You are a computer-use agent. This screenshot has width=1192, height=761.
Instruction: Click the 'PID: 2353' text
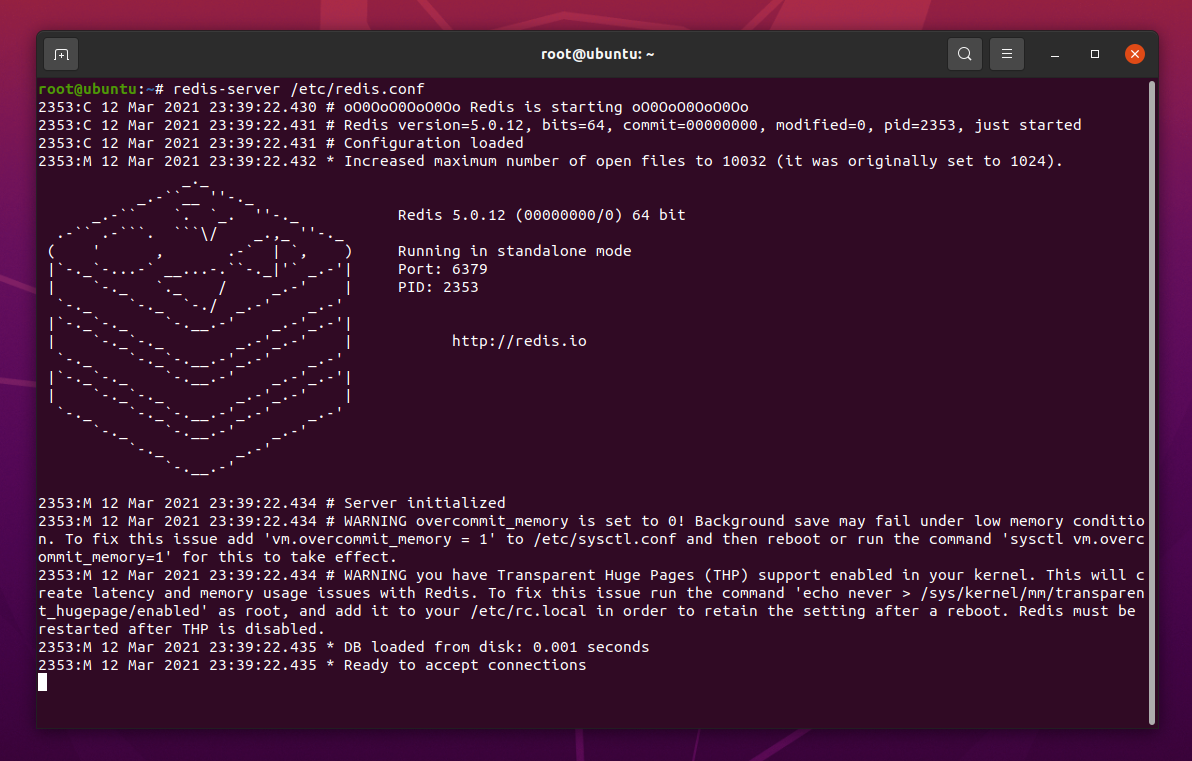click(438, 287)
